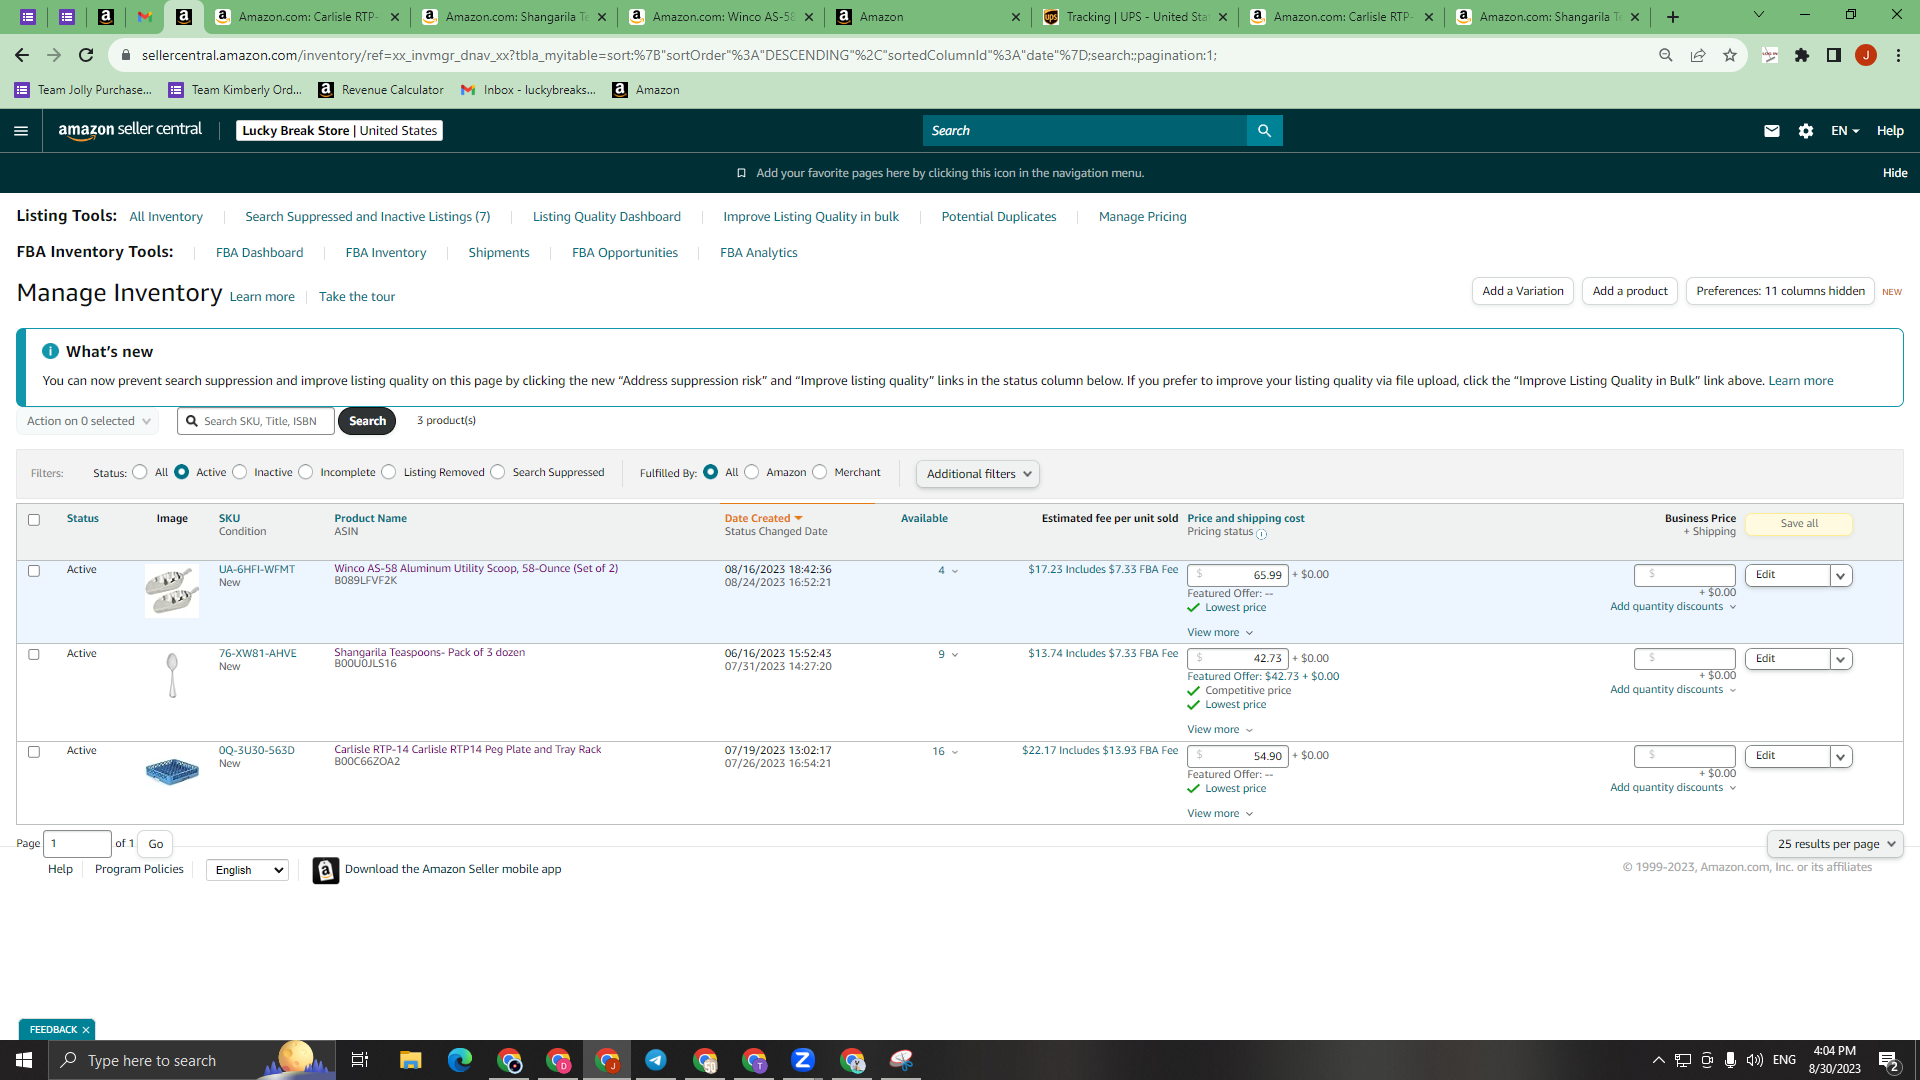The height and width of the screenshot is (1080, 1920).
Task: Reload the page with the browser refresh icon
Action: [86, 55]
